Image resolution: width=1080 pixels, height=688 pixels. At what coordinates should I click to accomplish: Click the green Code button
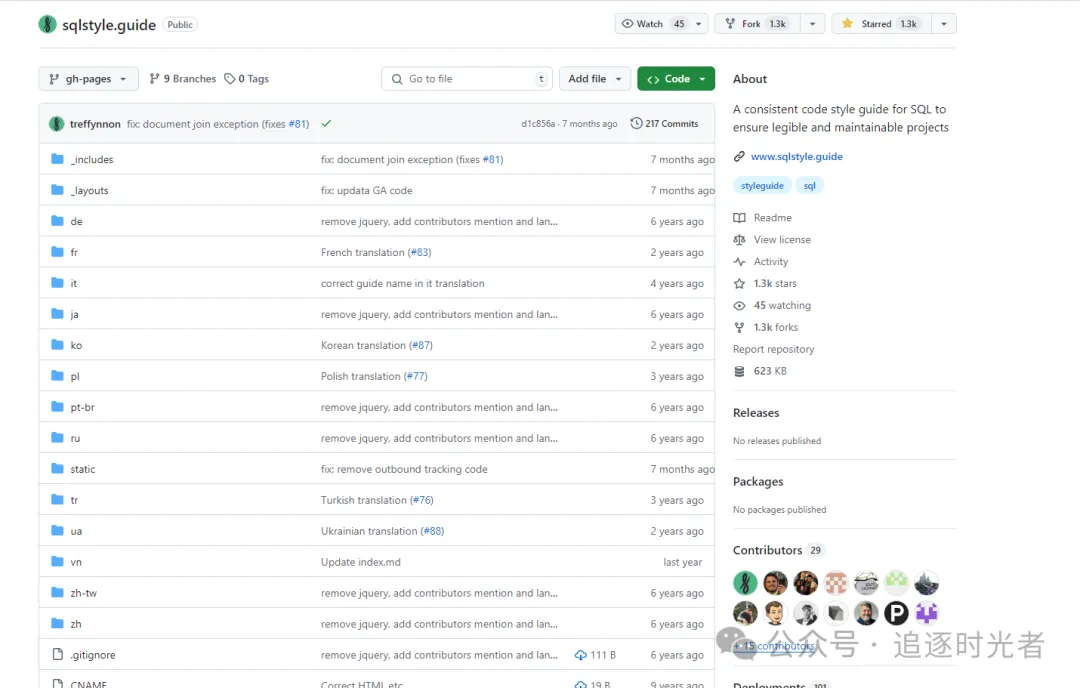coord(675,79)
